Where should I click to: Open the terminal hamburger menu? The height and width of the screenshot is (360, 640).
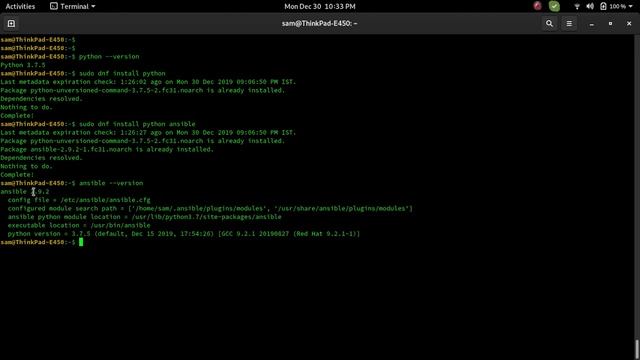coord(569,24)
